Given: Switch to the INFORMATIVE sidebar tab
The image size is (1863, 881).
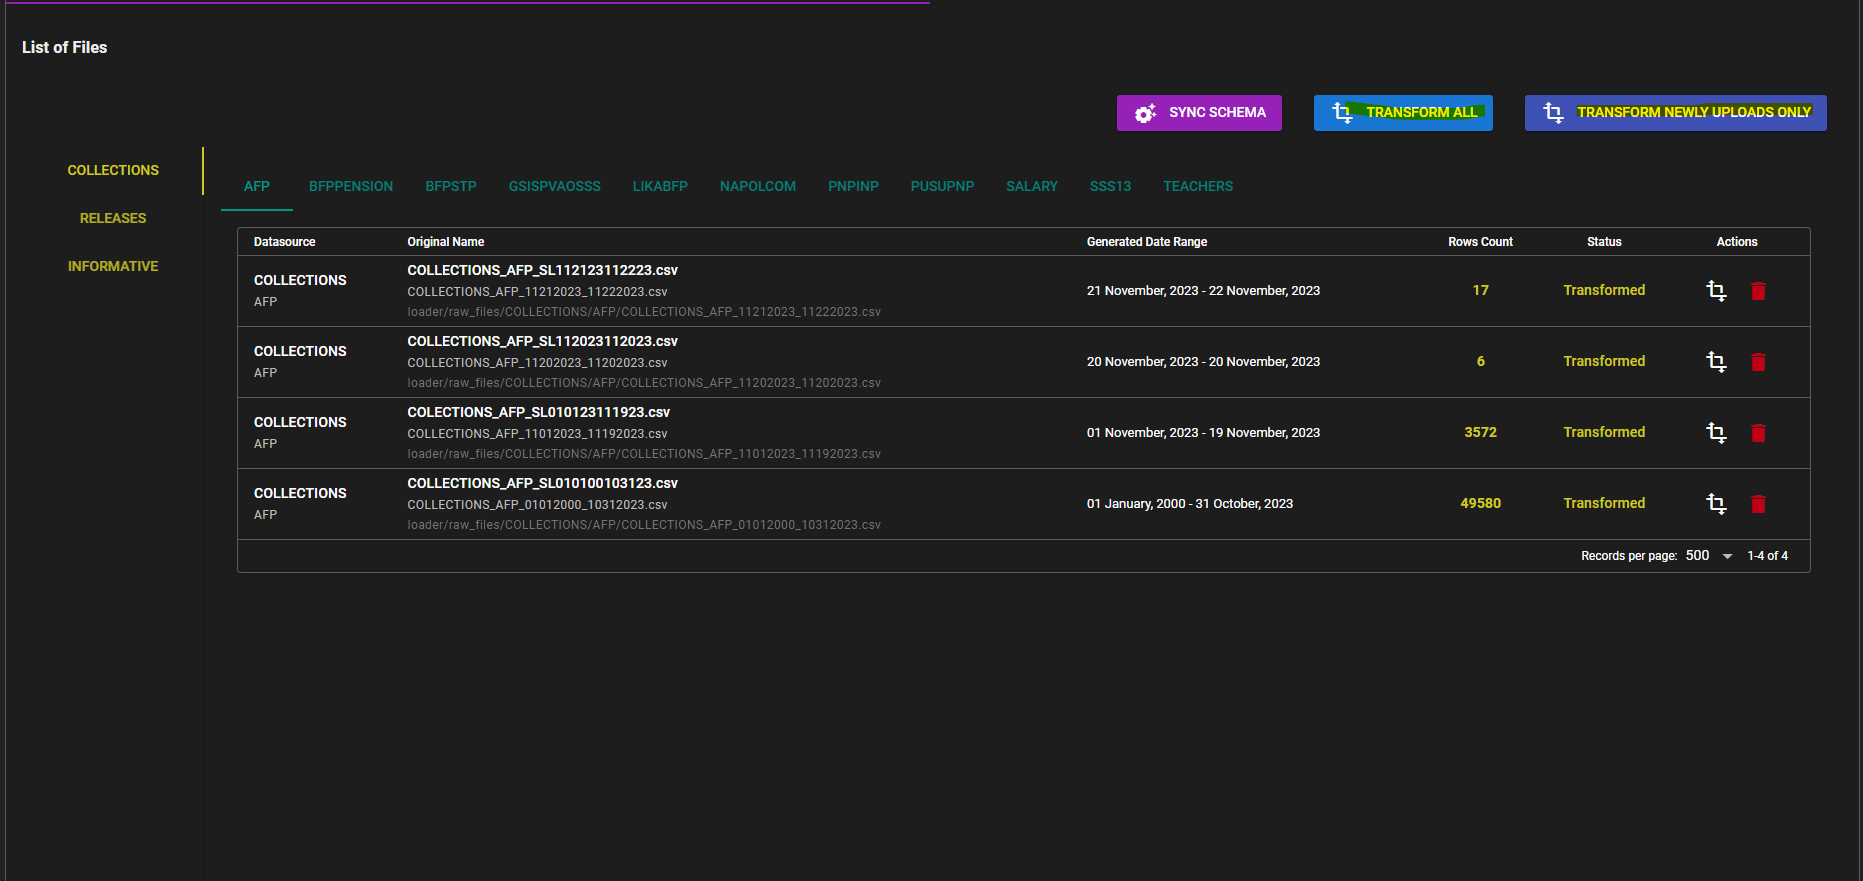Looking at the screenshot, I should [113, 267].
